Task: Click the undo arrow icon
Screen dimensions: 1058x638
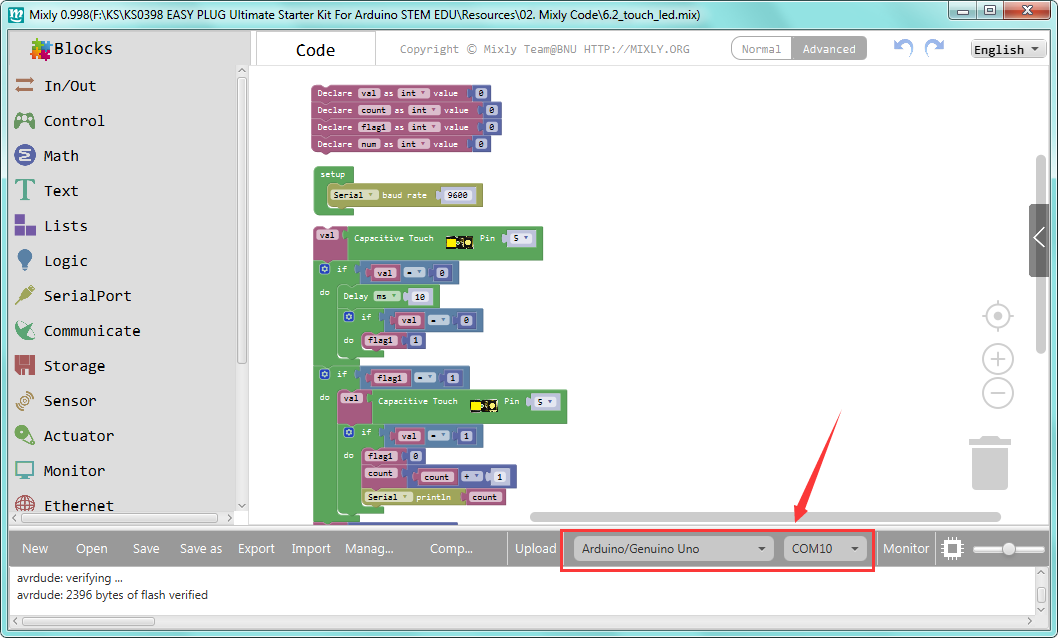Action: tap(903, 48)
